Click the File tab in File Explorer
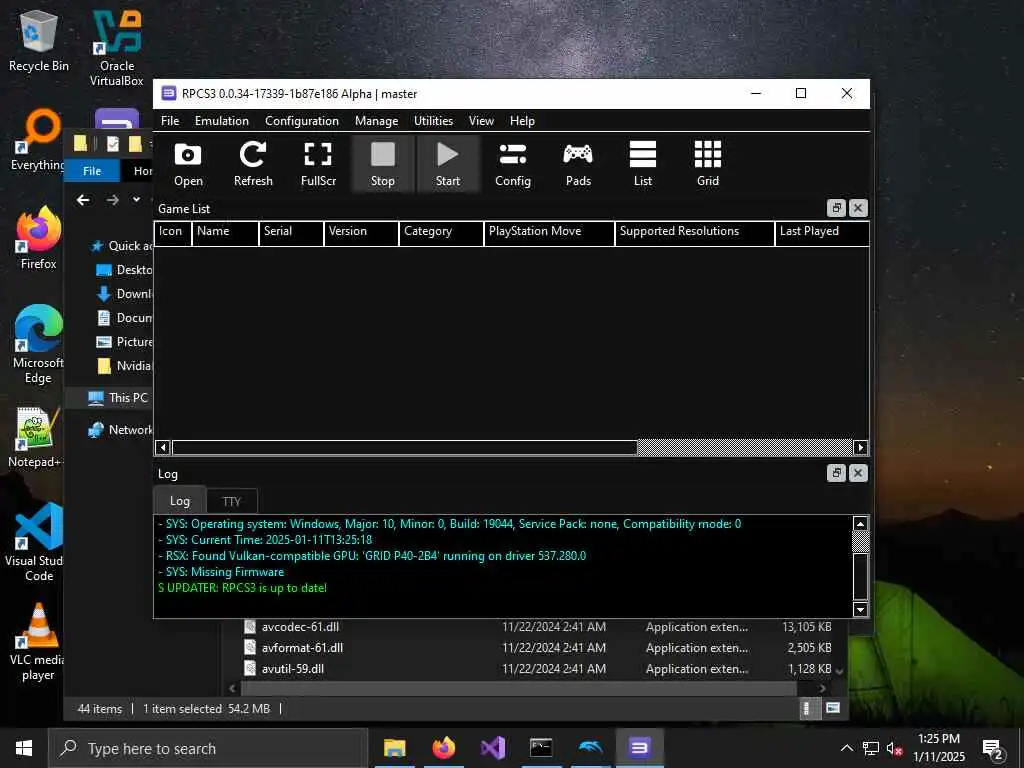Viewport: 1024px width, 768px height. pyautogui.click(x=92, y=170)
